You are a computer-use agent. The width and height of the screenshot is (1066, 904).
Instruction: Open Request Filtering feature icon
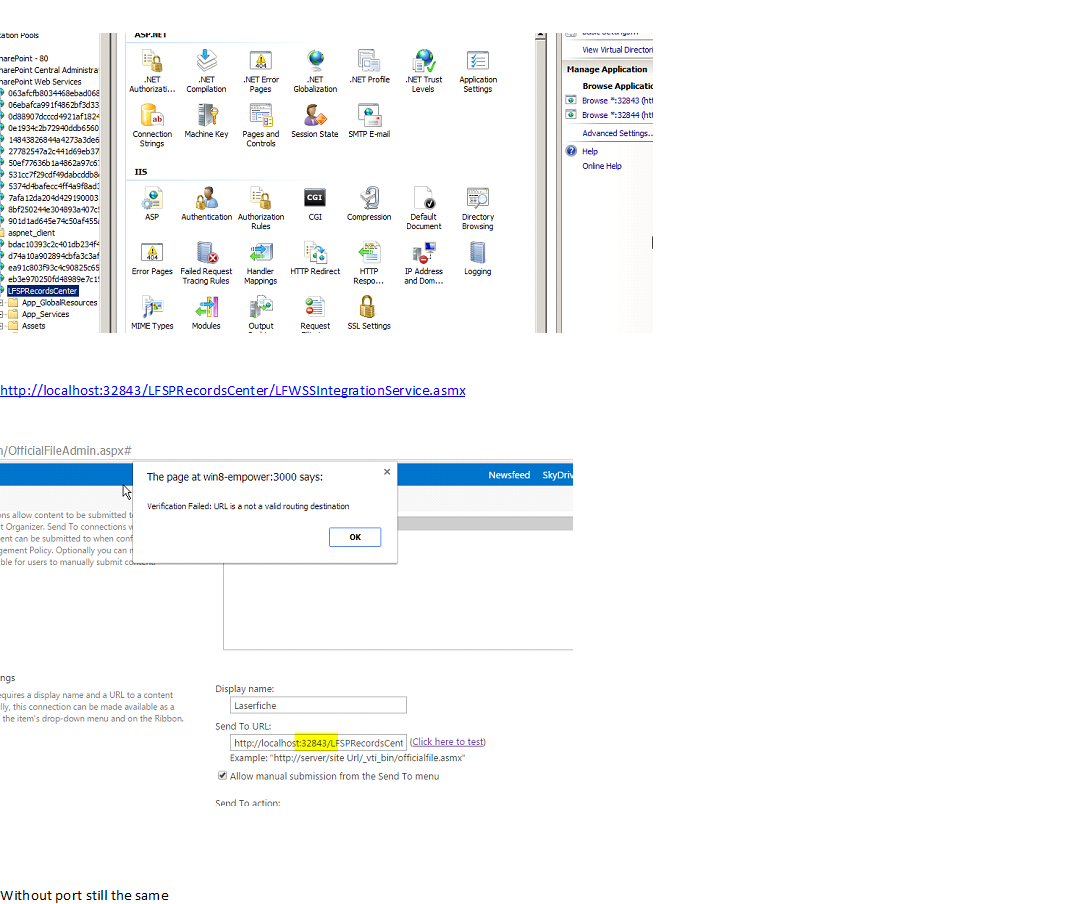(x=315, y=313)
